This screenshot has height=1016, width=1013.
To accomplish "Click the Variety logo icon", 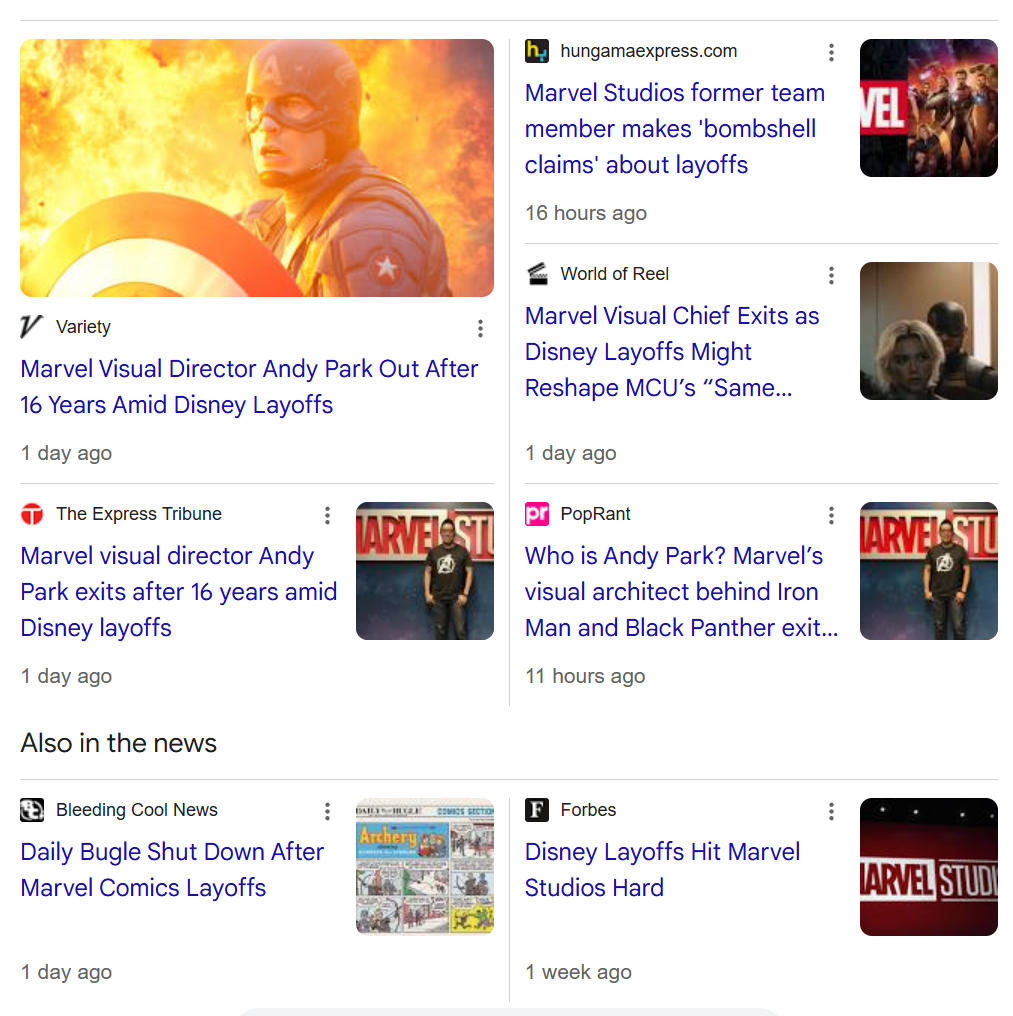I will pyautogui.click(x=31, y=327).
